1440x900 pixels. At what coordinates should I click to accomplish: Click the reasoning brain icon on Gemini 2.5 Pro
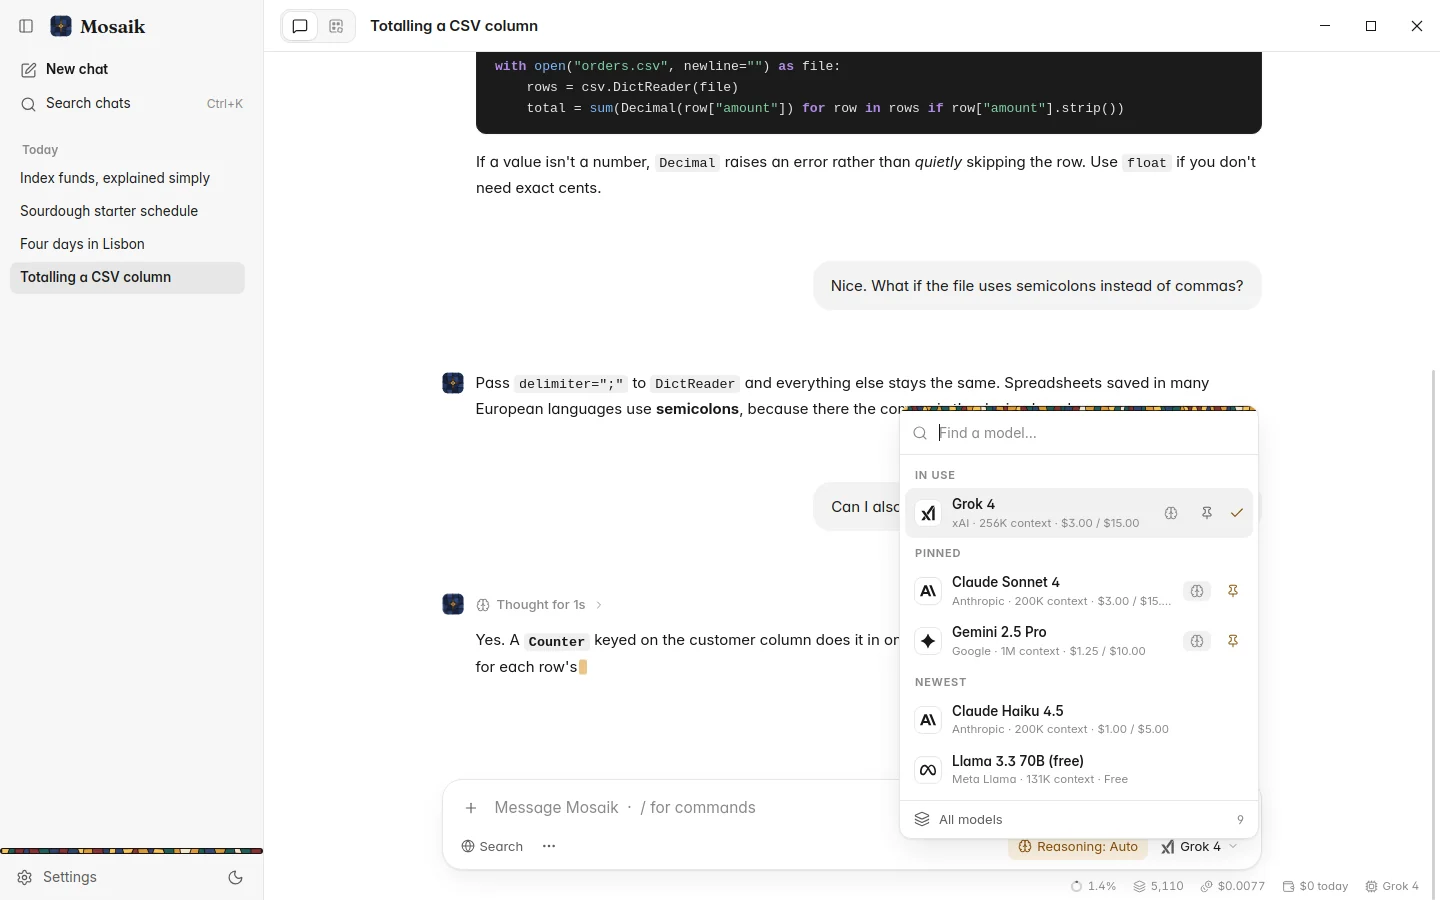click(1197, 641)
